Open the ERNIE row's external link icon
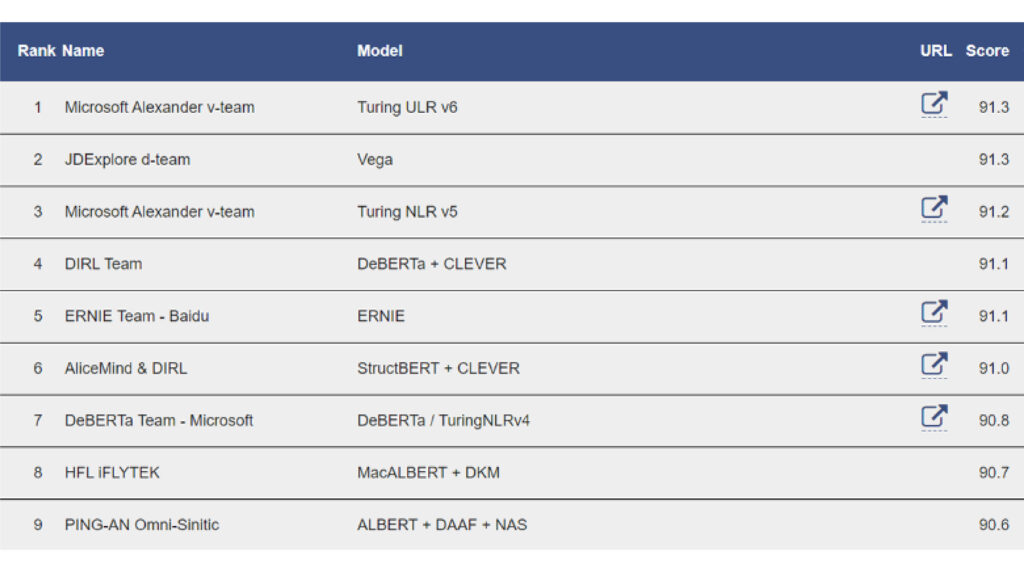Image resolution: width=1024 pixels, height=576 pixels. [x=934, y=312]
